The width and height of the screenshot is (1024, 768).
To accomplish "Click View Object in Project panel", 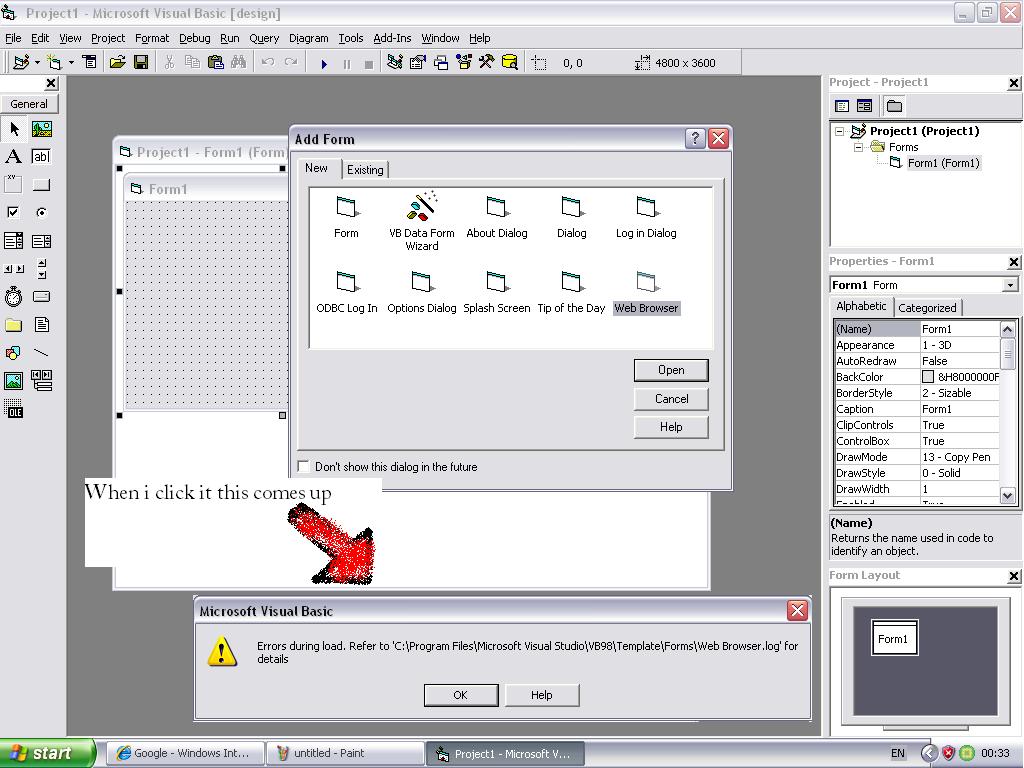I will click(x=865, y=106).
